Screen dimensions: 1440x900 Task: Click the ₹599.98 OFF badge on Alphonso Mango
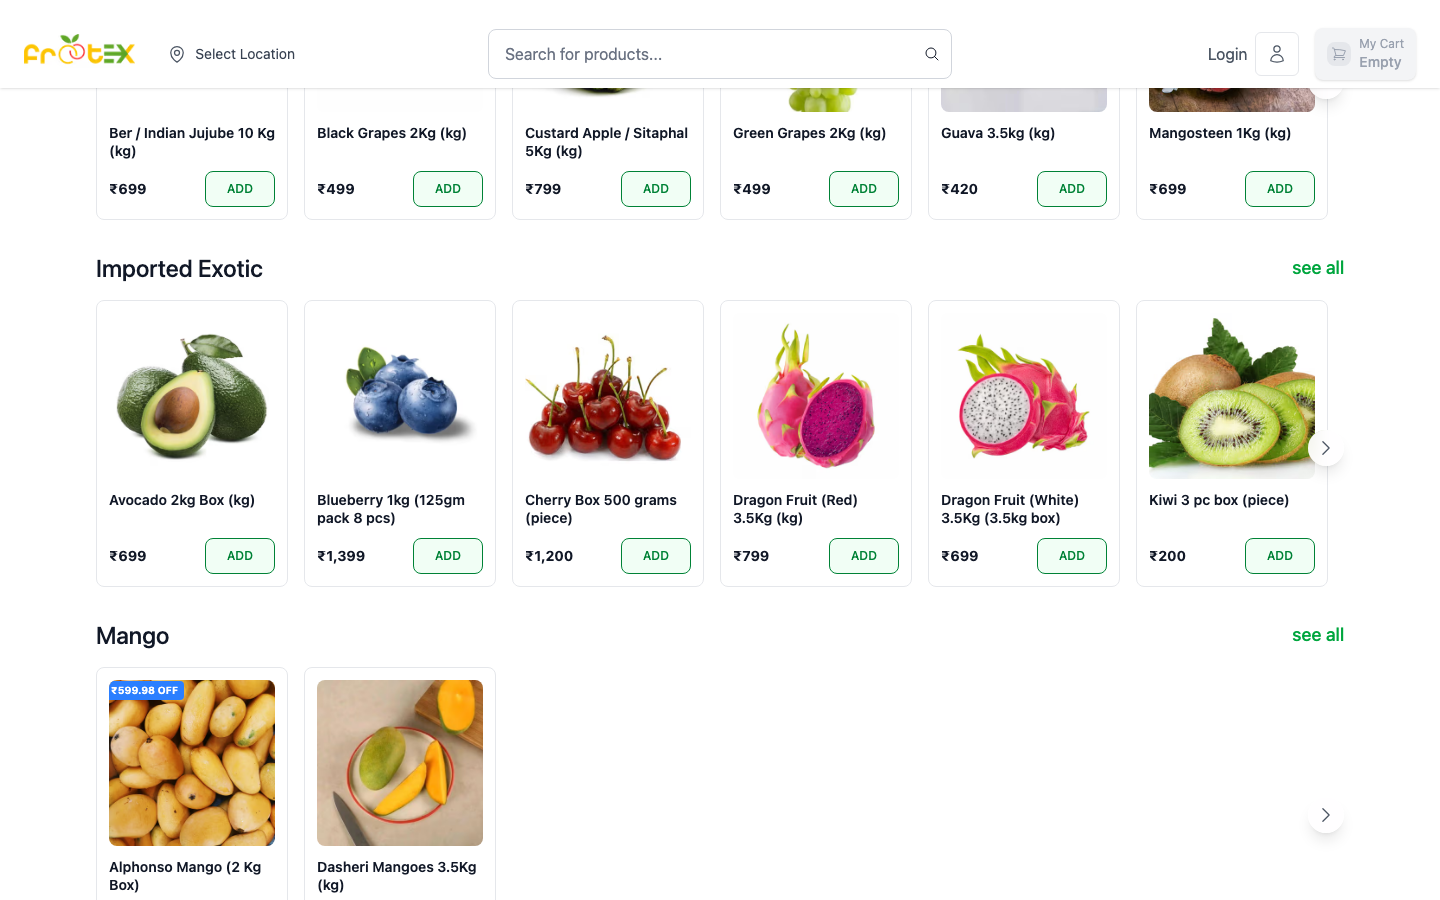point(145,690)
